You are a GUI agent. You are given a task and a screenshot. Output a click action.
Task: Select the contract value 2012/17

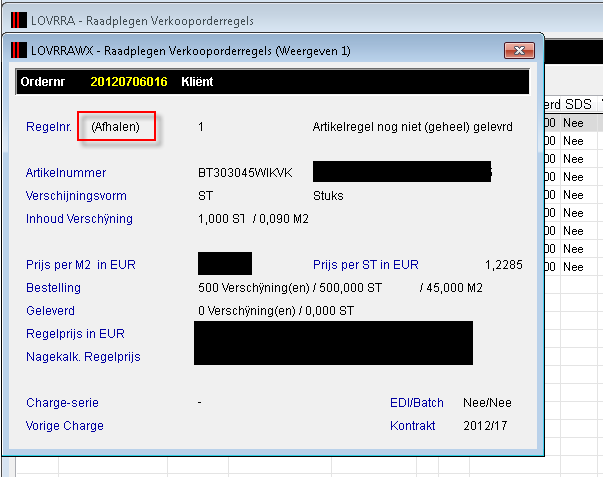485,426
